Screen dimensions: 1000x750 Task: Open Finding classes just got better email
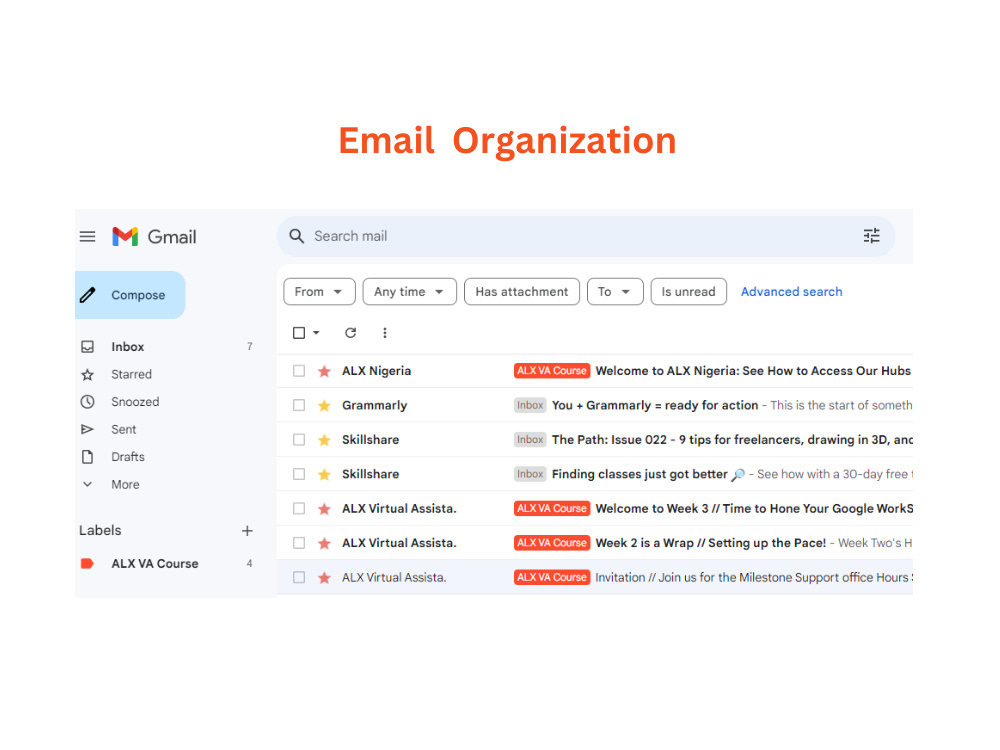pyautogui.click(x=640, y=474)
